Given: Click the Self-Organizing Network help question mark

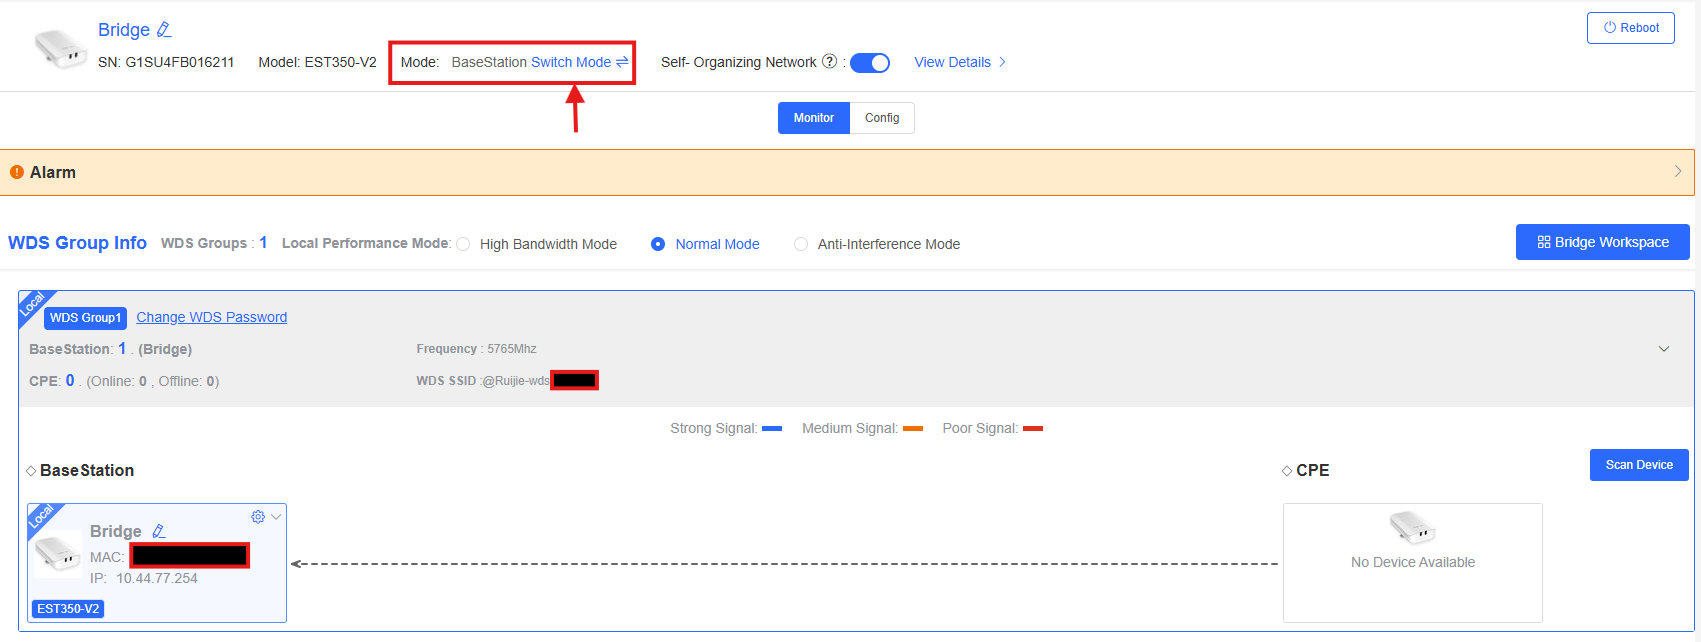Looking at the screenshot, I should point(829,62).
